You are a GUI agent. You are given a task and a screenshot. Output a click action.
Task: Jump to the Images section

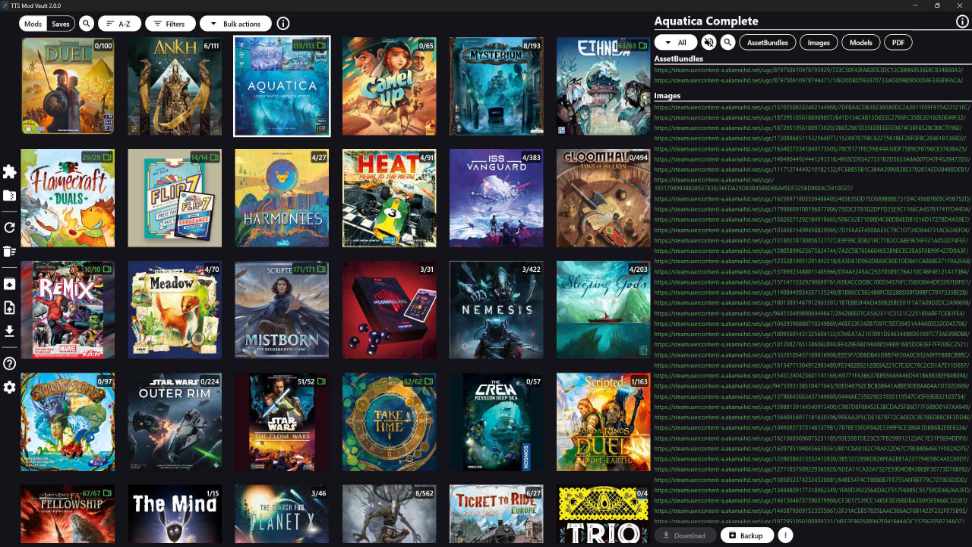pyautogui.click(x=818, y=43)
